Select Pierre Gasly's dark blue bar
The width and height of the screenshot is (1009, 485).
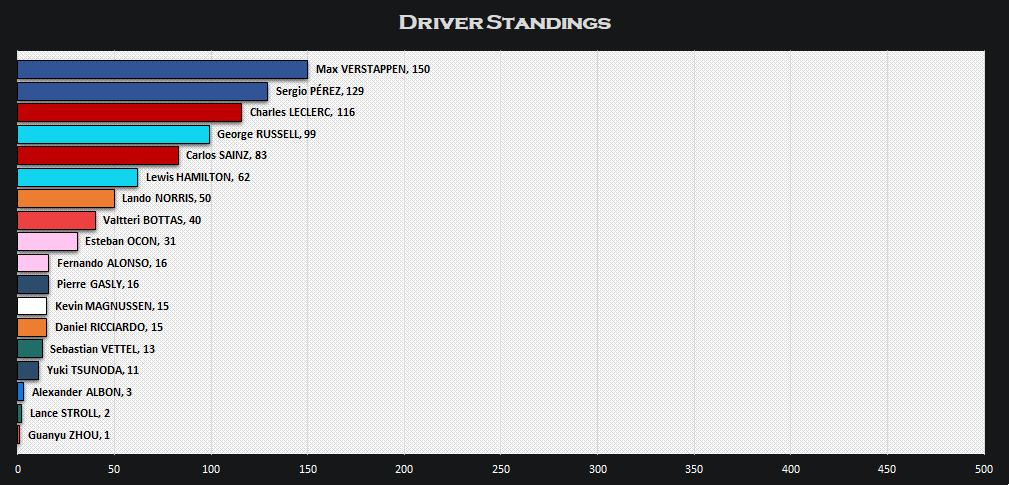coord(33,284)
